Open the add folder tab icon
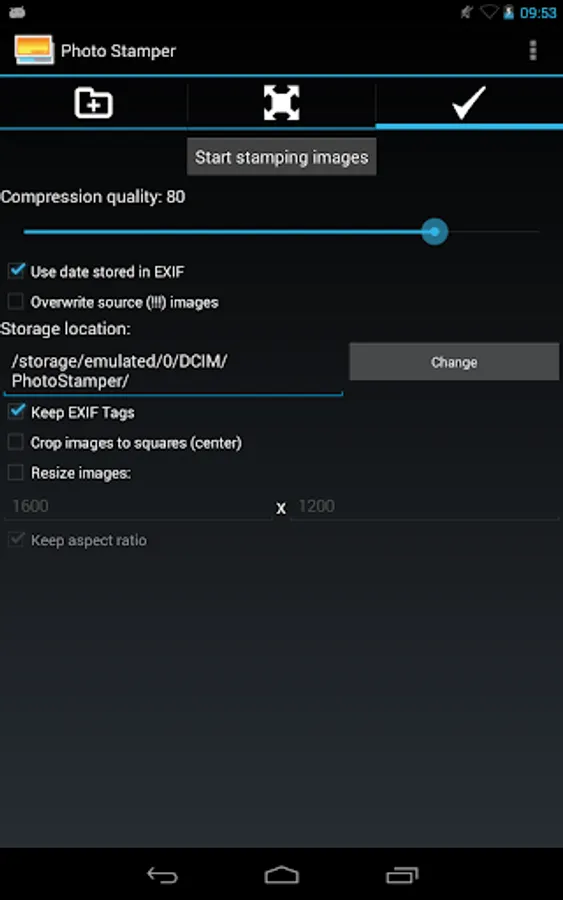This screenshot has height=900, width=563. coord(93,103)
